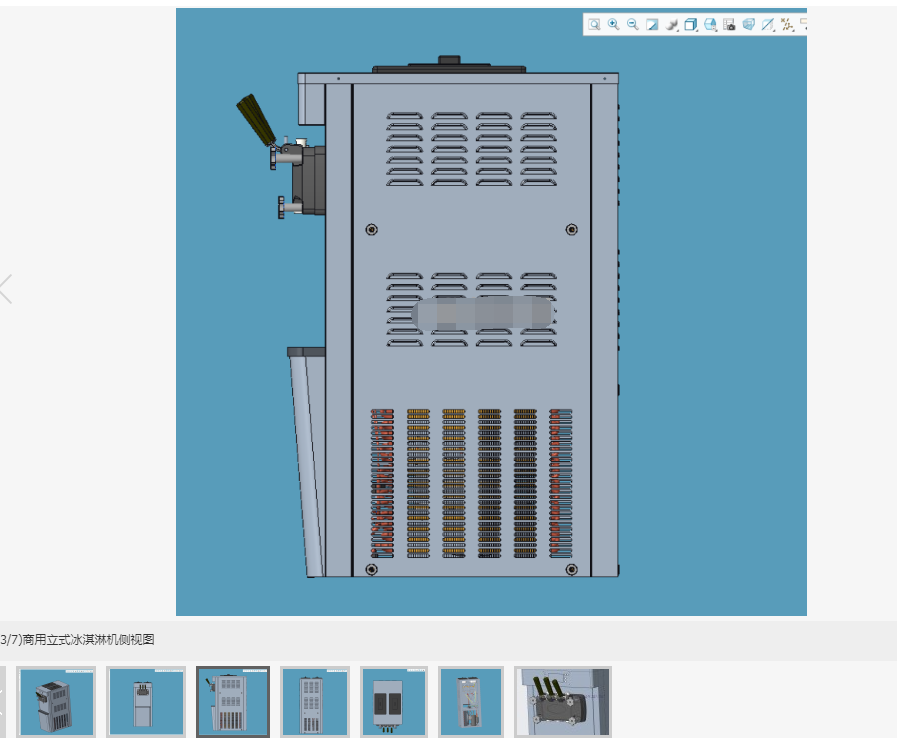This screenshot has width=897, height=738.
Task: Go to previous image with left arrow
Action: 6,289
